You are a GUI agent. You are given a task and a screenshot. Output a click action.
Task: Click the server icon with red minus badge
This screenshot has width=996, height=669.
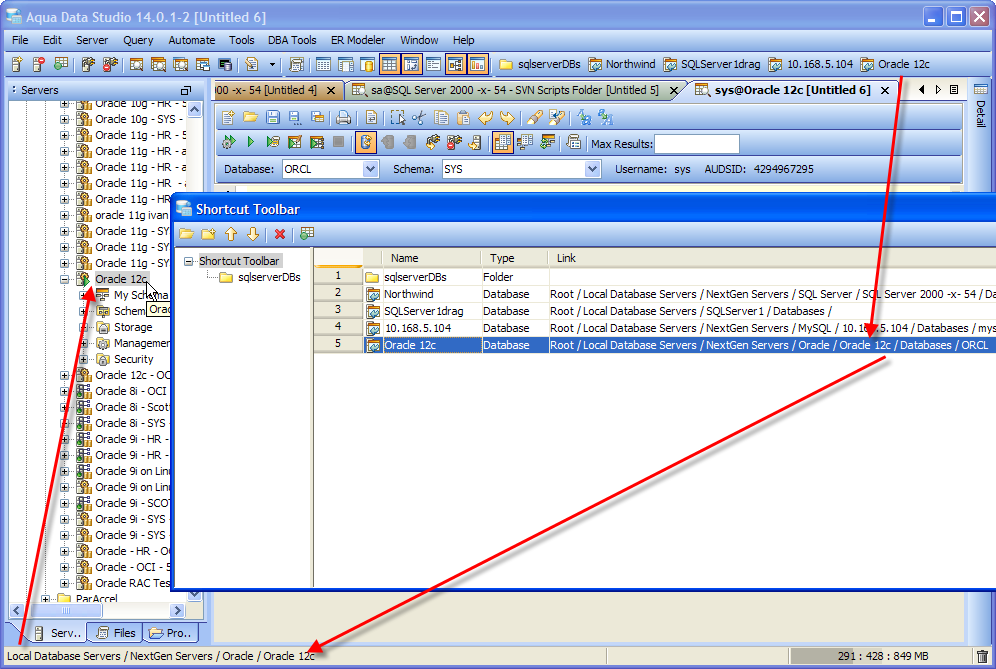pos(38,64)
